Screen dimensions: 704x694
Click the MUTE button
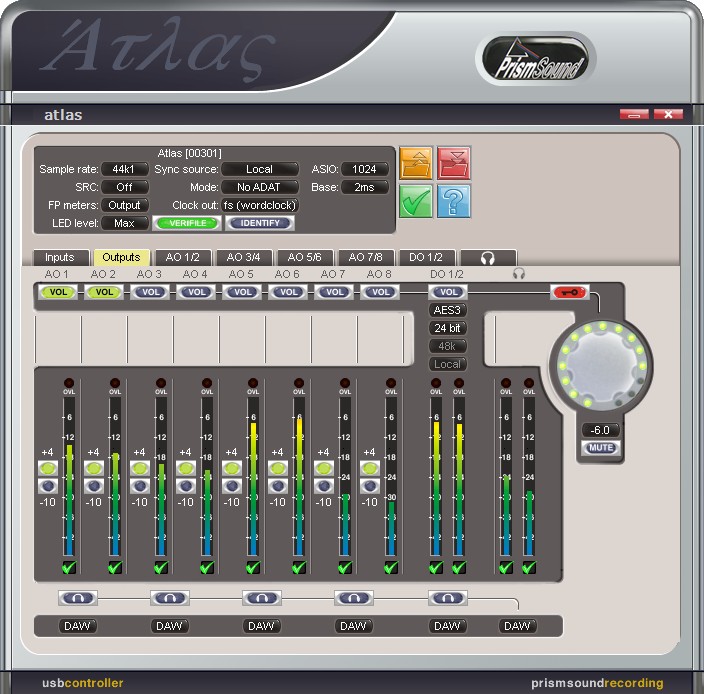tap(601, 448)
